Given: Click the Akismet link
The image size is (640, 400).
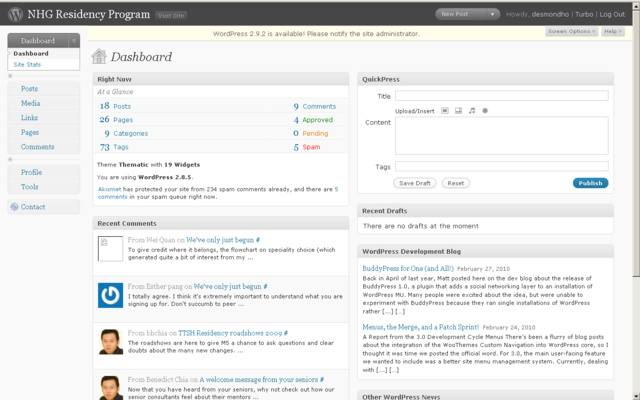Looking at the screenshot, I should pos(109,189).
